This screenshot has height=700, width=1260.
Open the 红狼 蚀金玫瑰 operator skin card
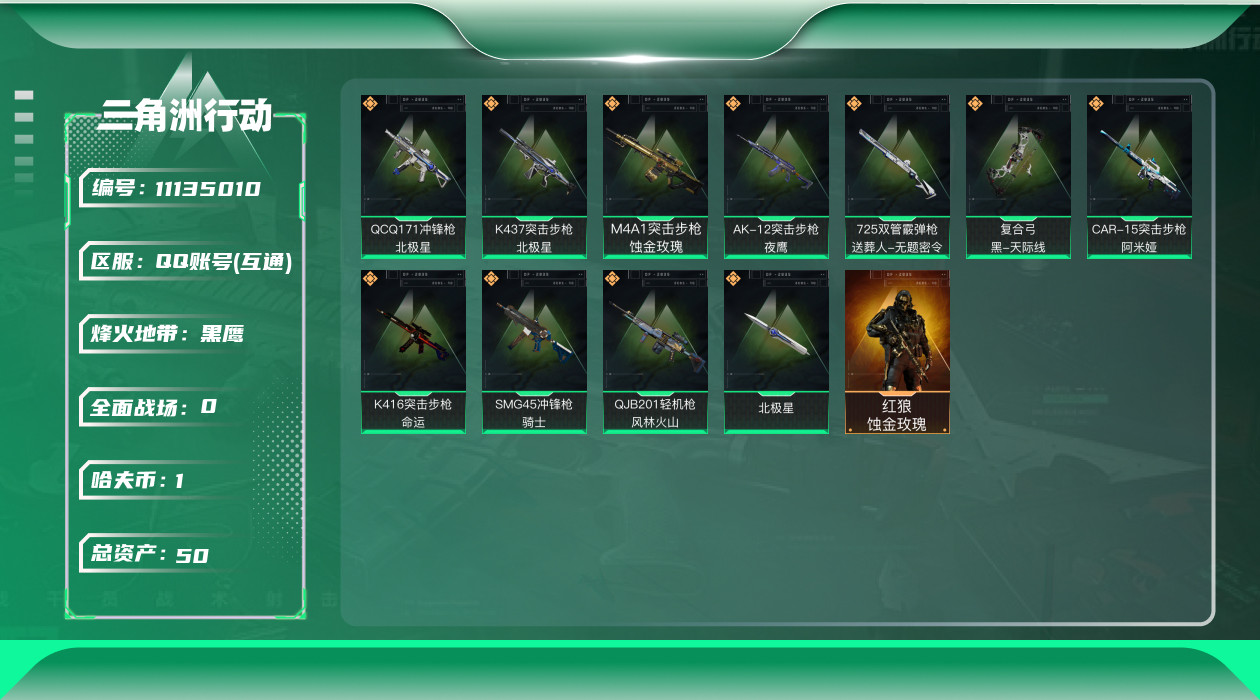click(x=897, y=351)
